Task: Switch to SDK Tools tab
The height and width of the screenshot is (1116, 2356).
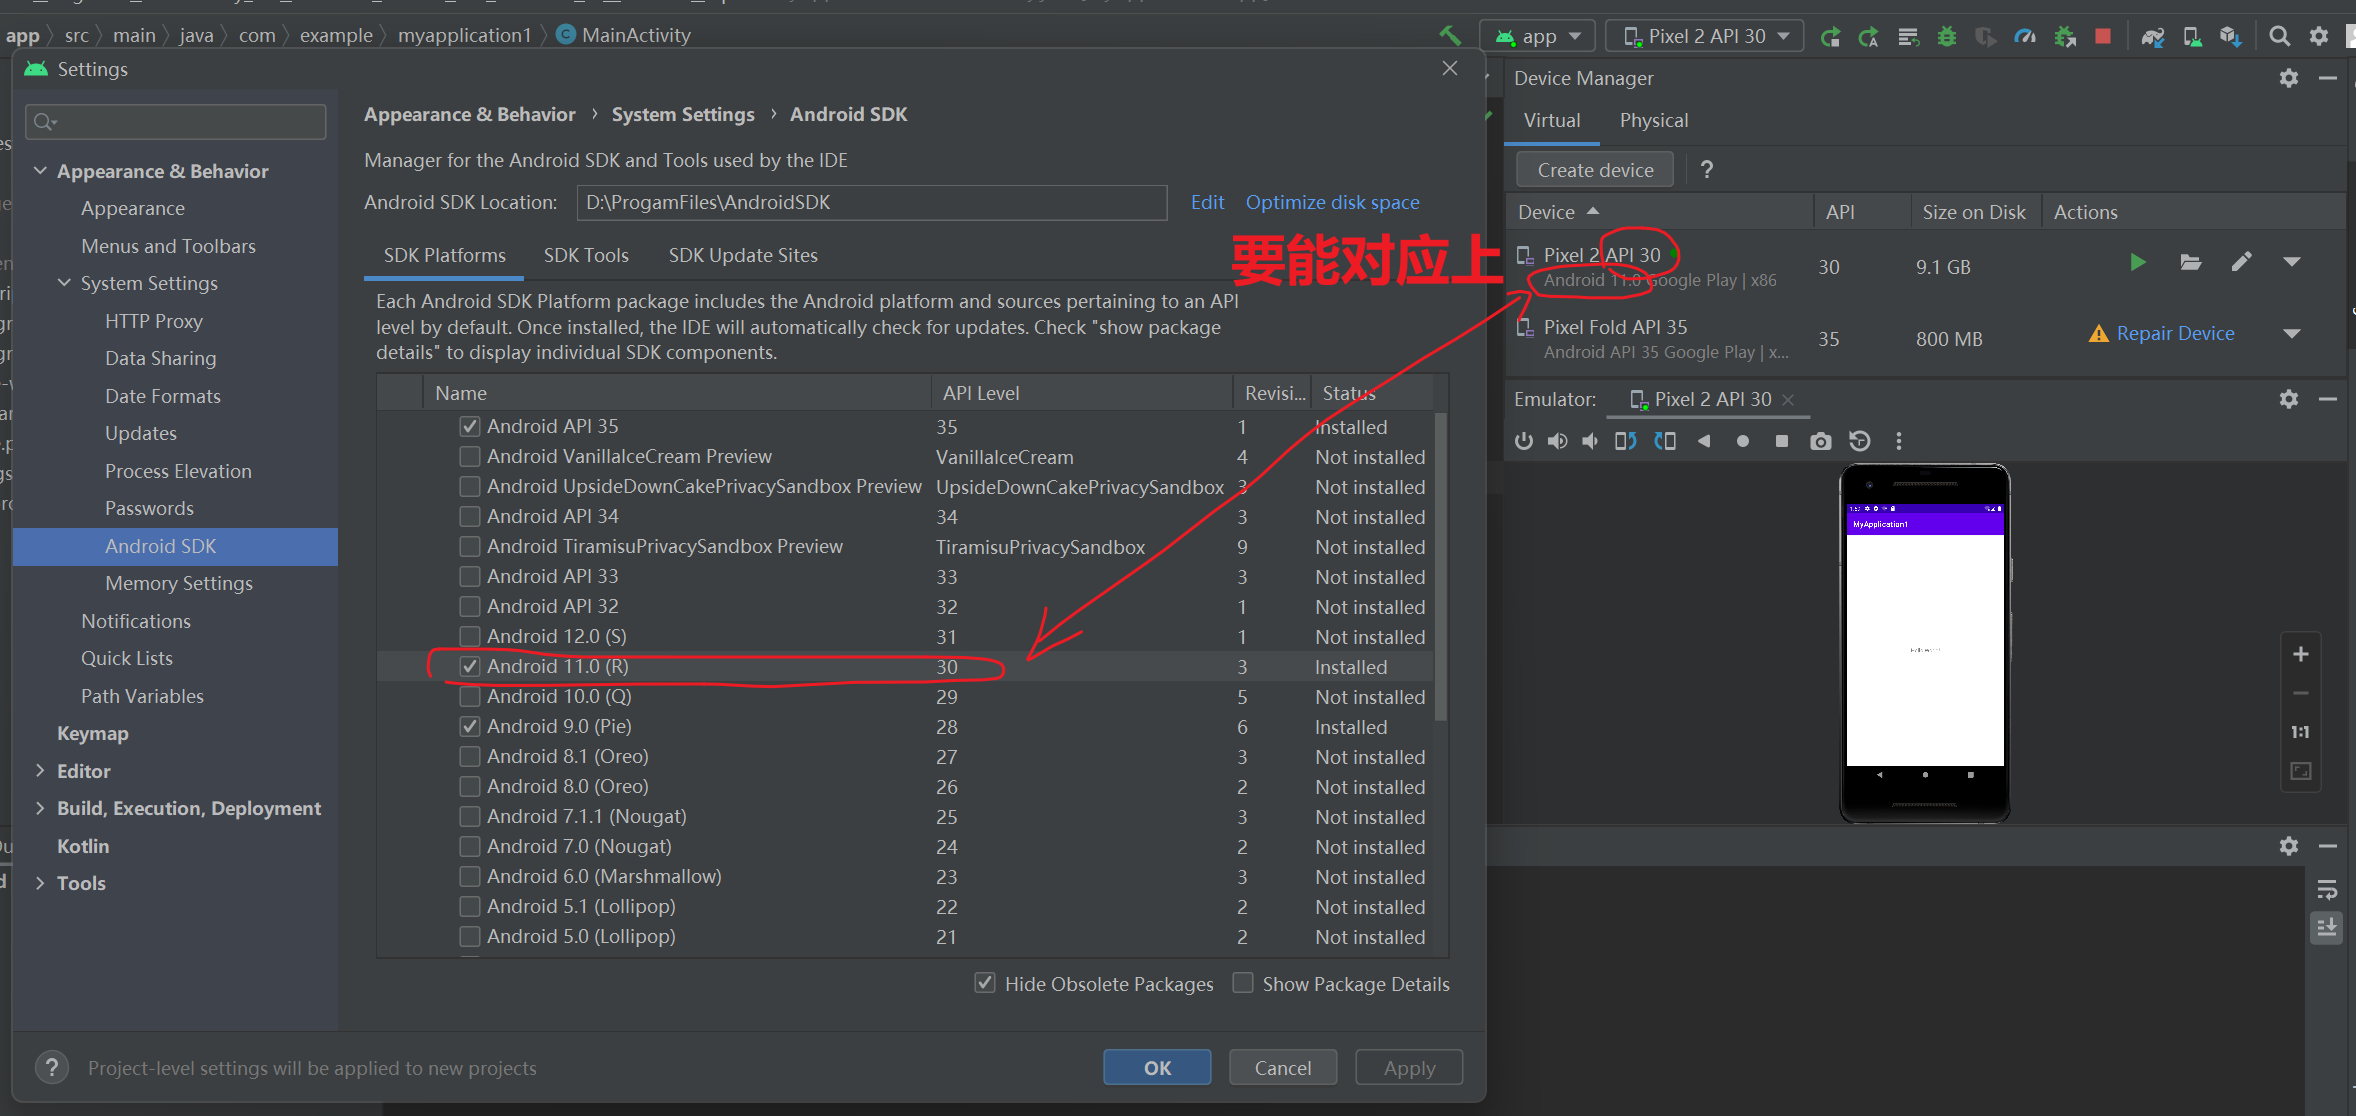Action: (586, 256)
